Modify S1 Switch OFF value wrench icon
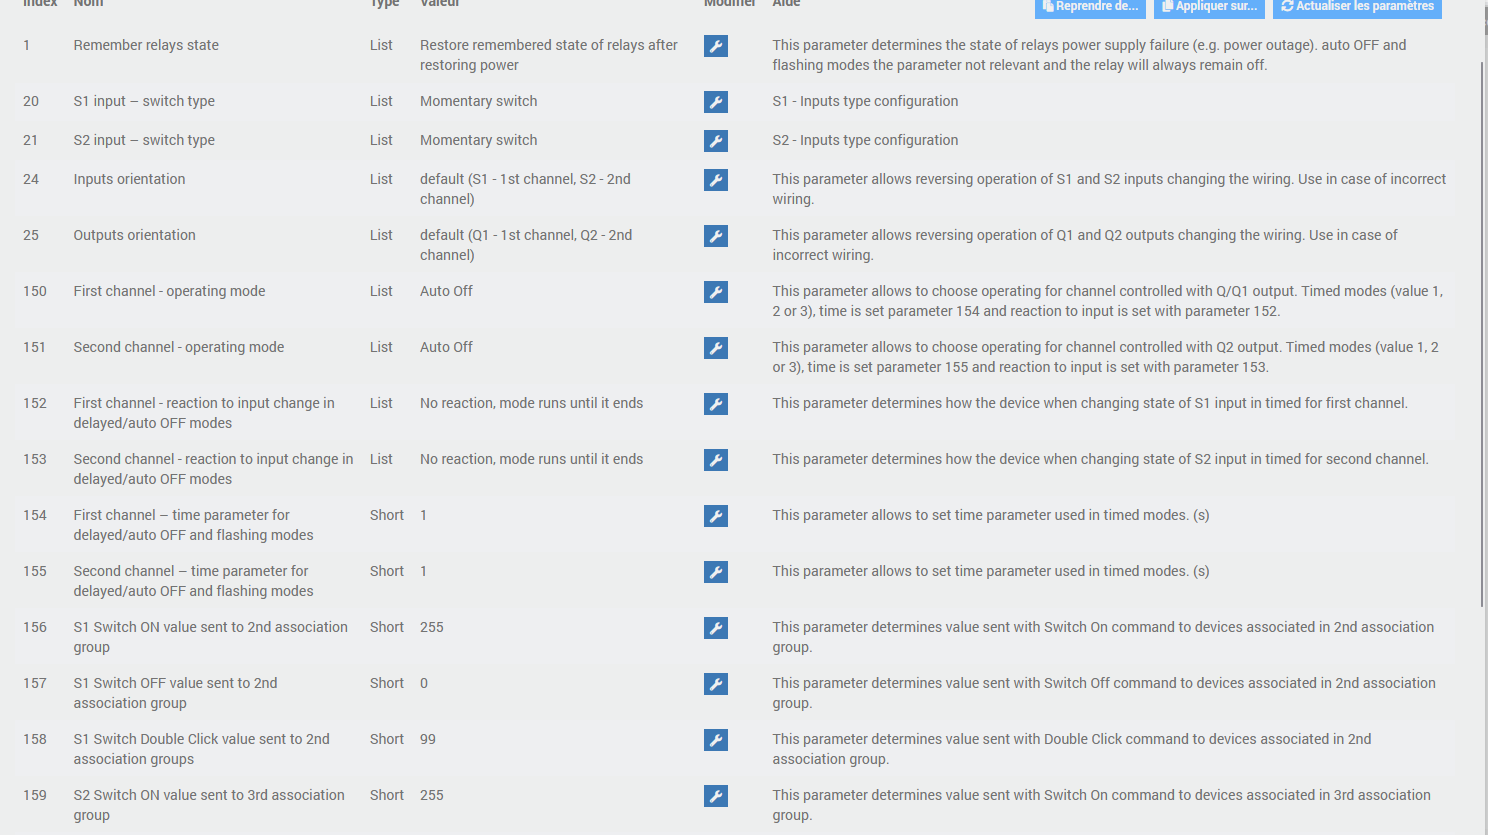The image size is (1488, 835). [x=716, y=684]
